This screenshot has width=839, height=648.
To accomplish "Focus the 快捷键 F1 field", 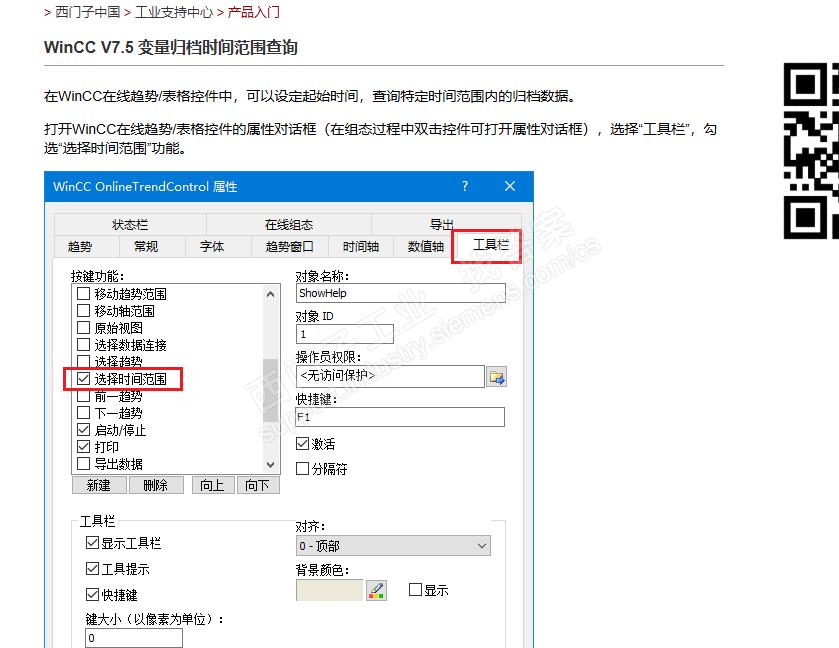I will point(400,416).
